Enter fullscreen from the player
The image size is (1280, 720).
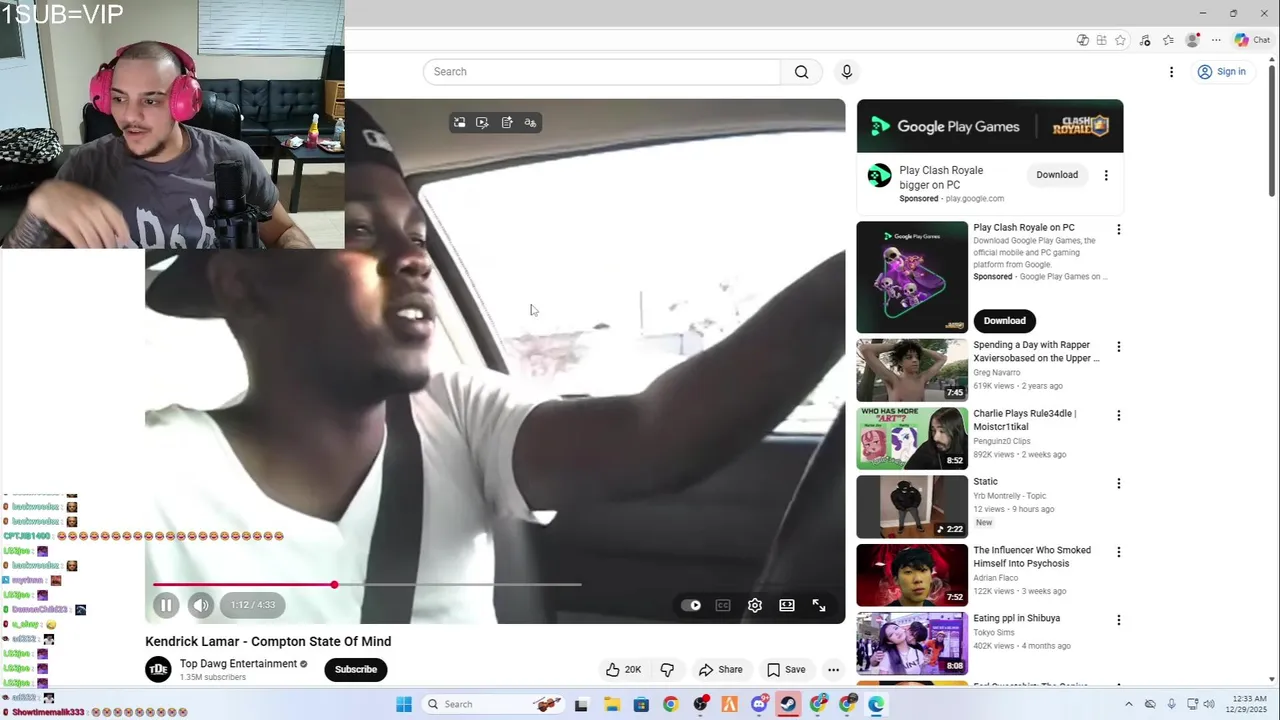[819, 605]
